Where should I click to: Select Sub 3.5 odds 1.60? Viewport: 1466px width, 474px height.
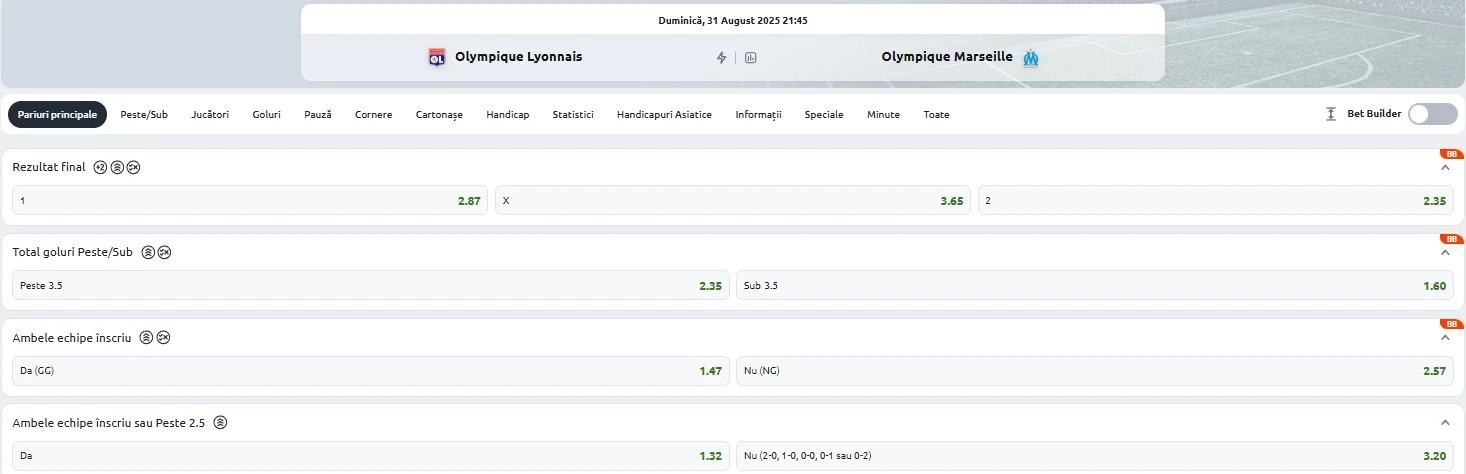click(x=1095, y=285)
